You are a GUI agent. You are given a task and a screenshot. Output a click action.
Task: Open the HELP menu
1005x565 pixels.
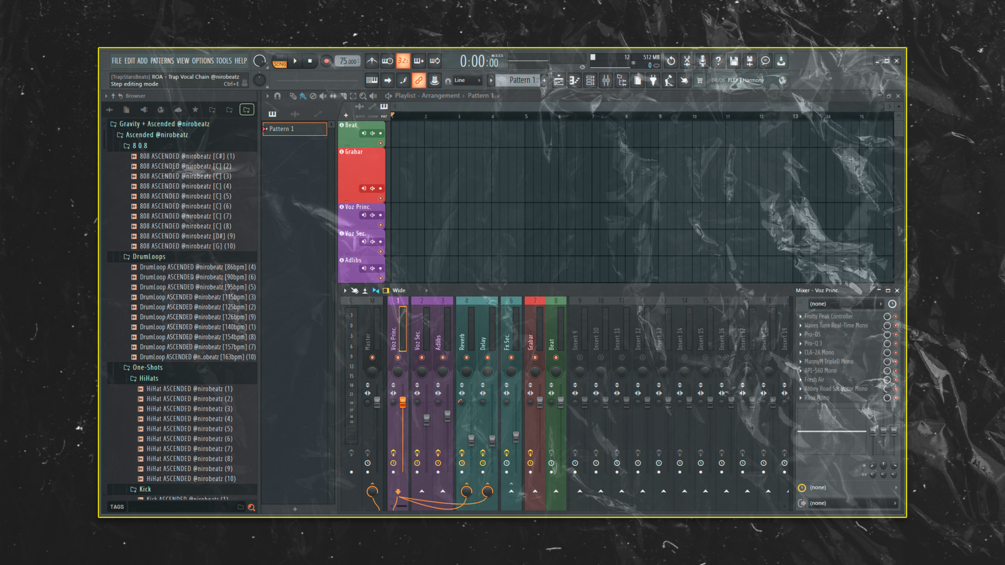click(x=240, y=61)
